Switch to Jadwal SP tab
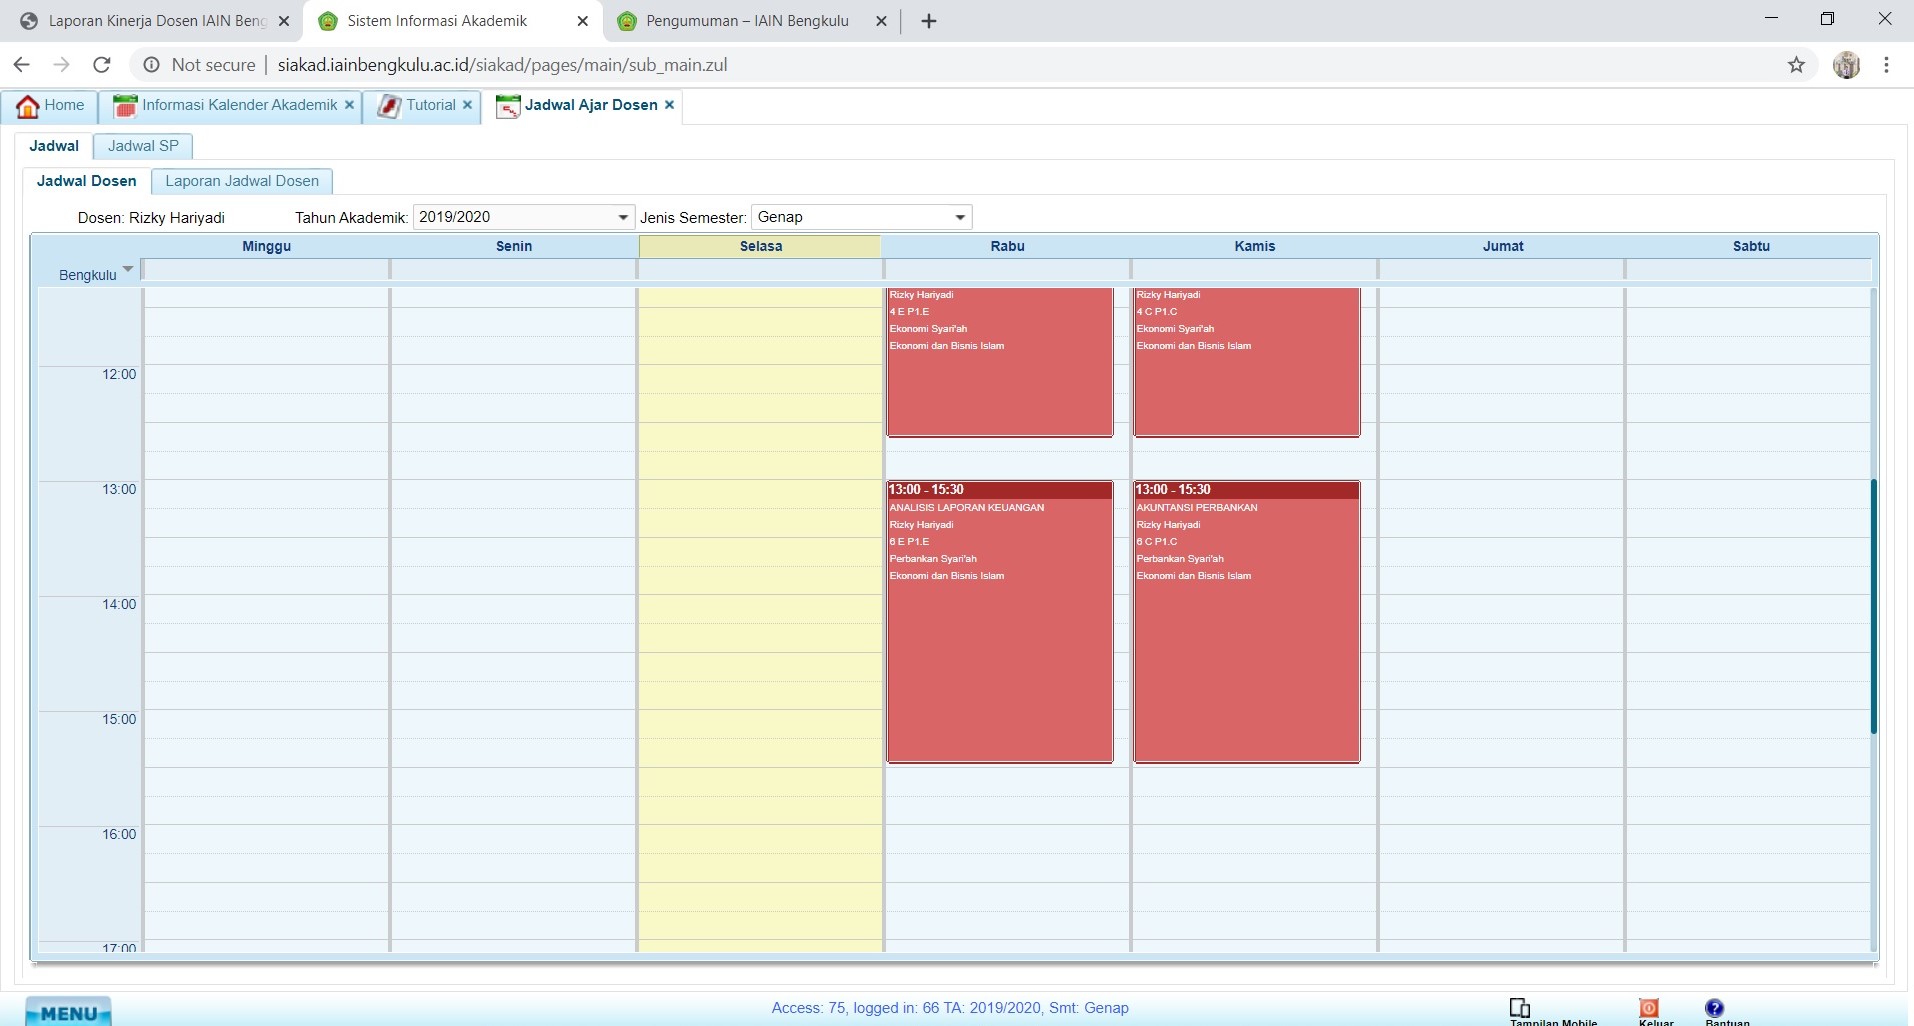1914x1026 pixels. (143, 146)
